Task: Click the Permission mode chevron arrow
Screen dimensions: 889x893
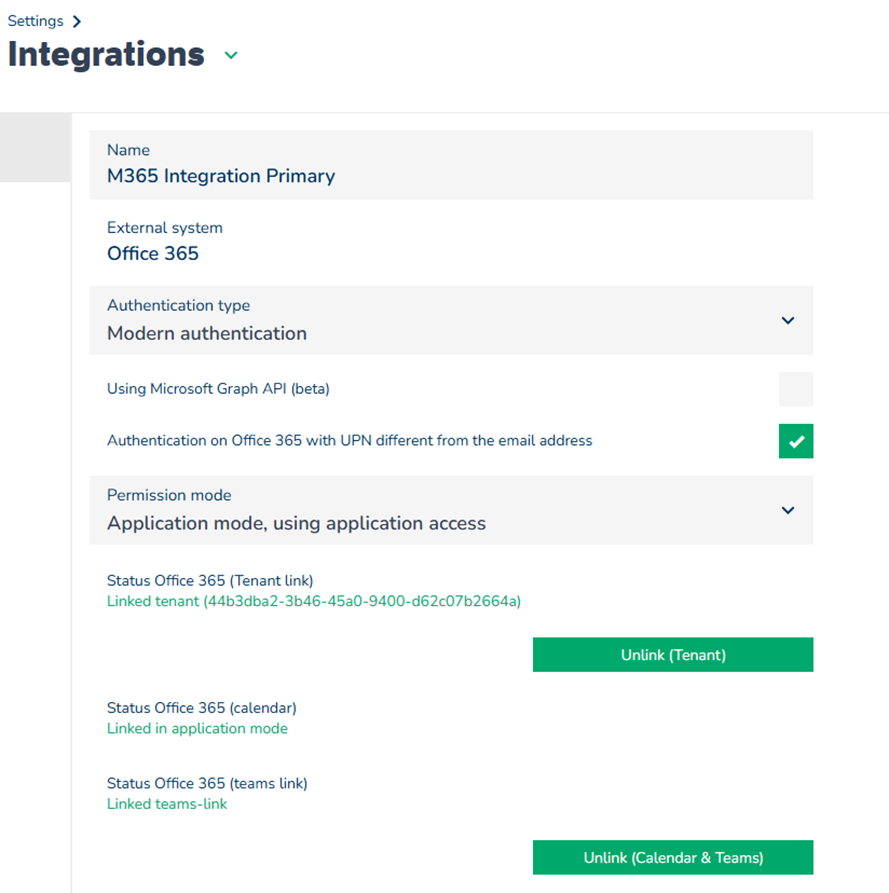Action: (788, 510)
